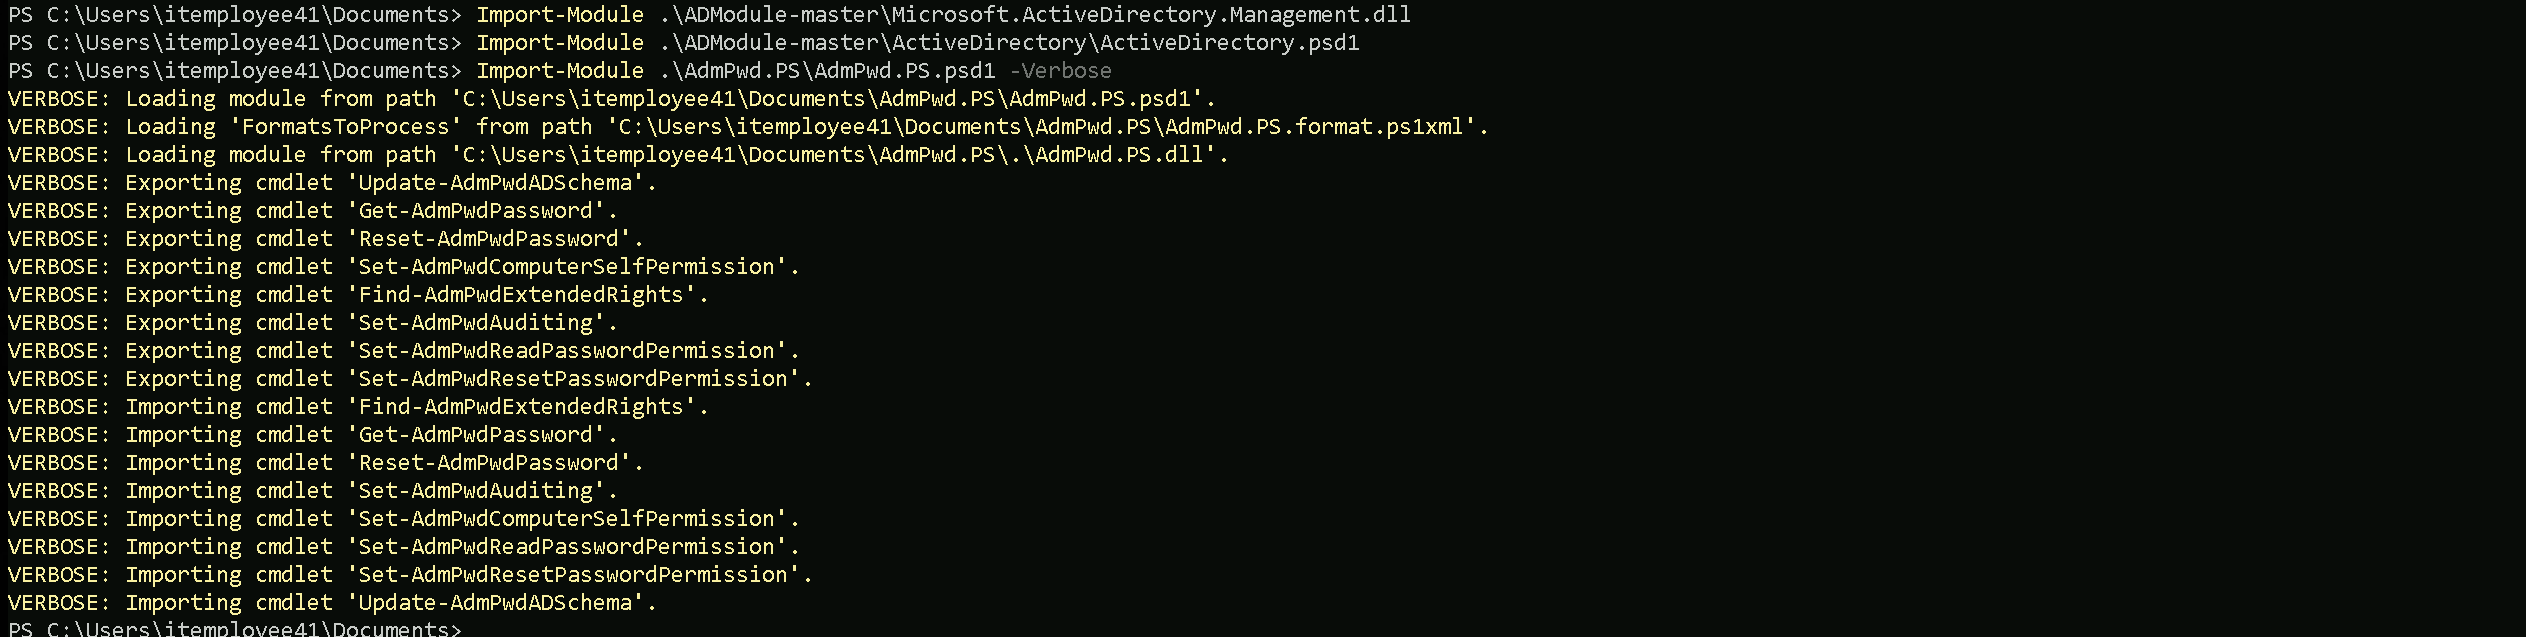Image resolution: width=2526 pixels, height=637 pixels.
Task: Click the -Verbose parameter in third command
Action: click(1060, 71)
